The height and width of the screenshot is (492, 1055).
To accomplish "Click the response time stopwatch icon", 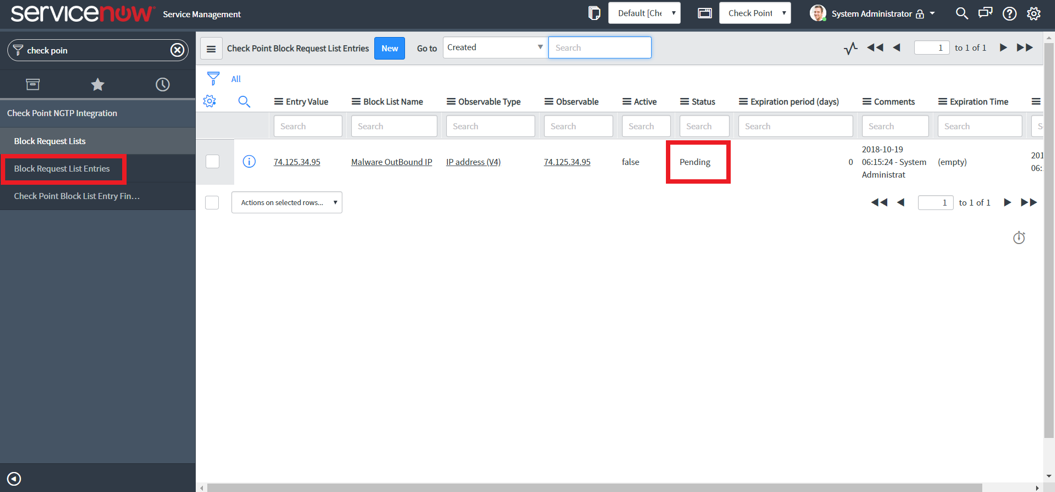I will 1019,238.
